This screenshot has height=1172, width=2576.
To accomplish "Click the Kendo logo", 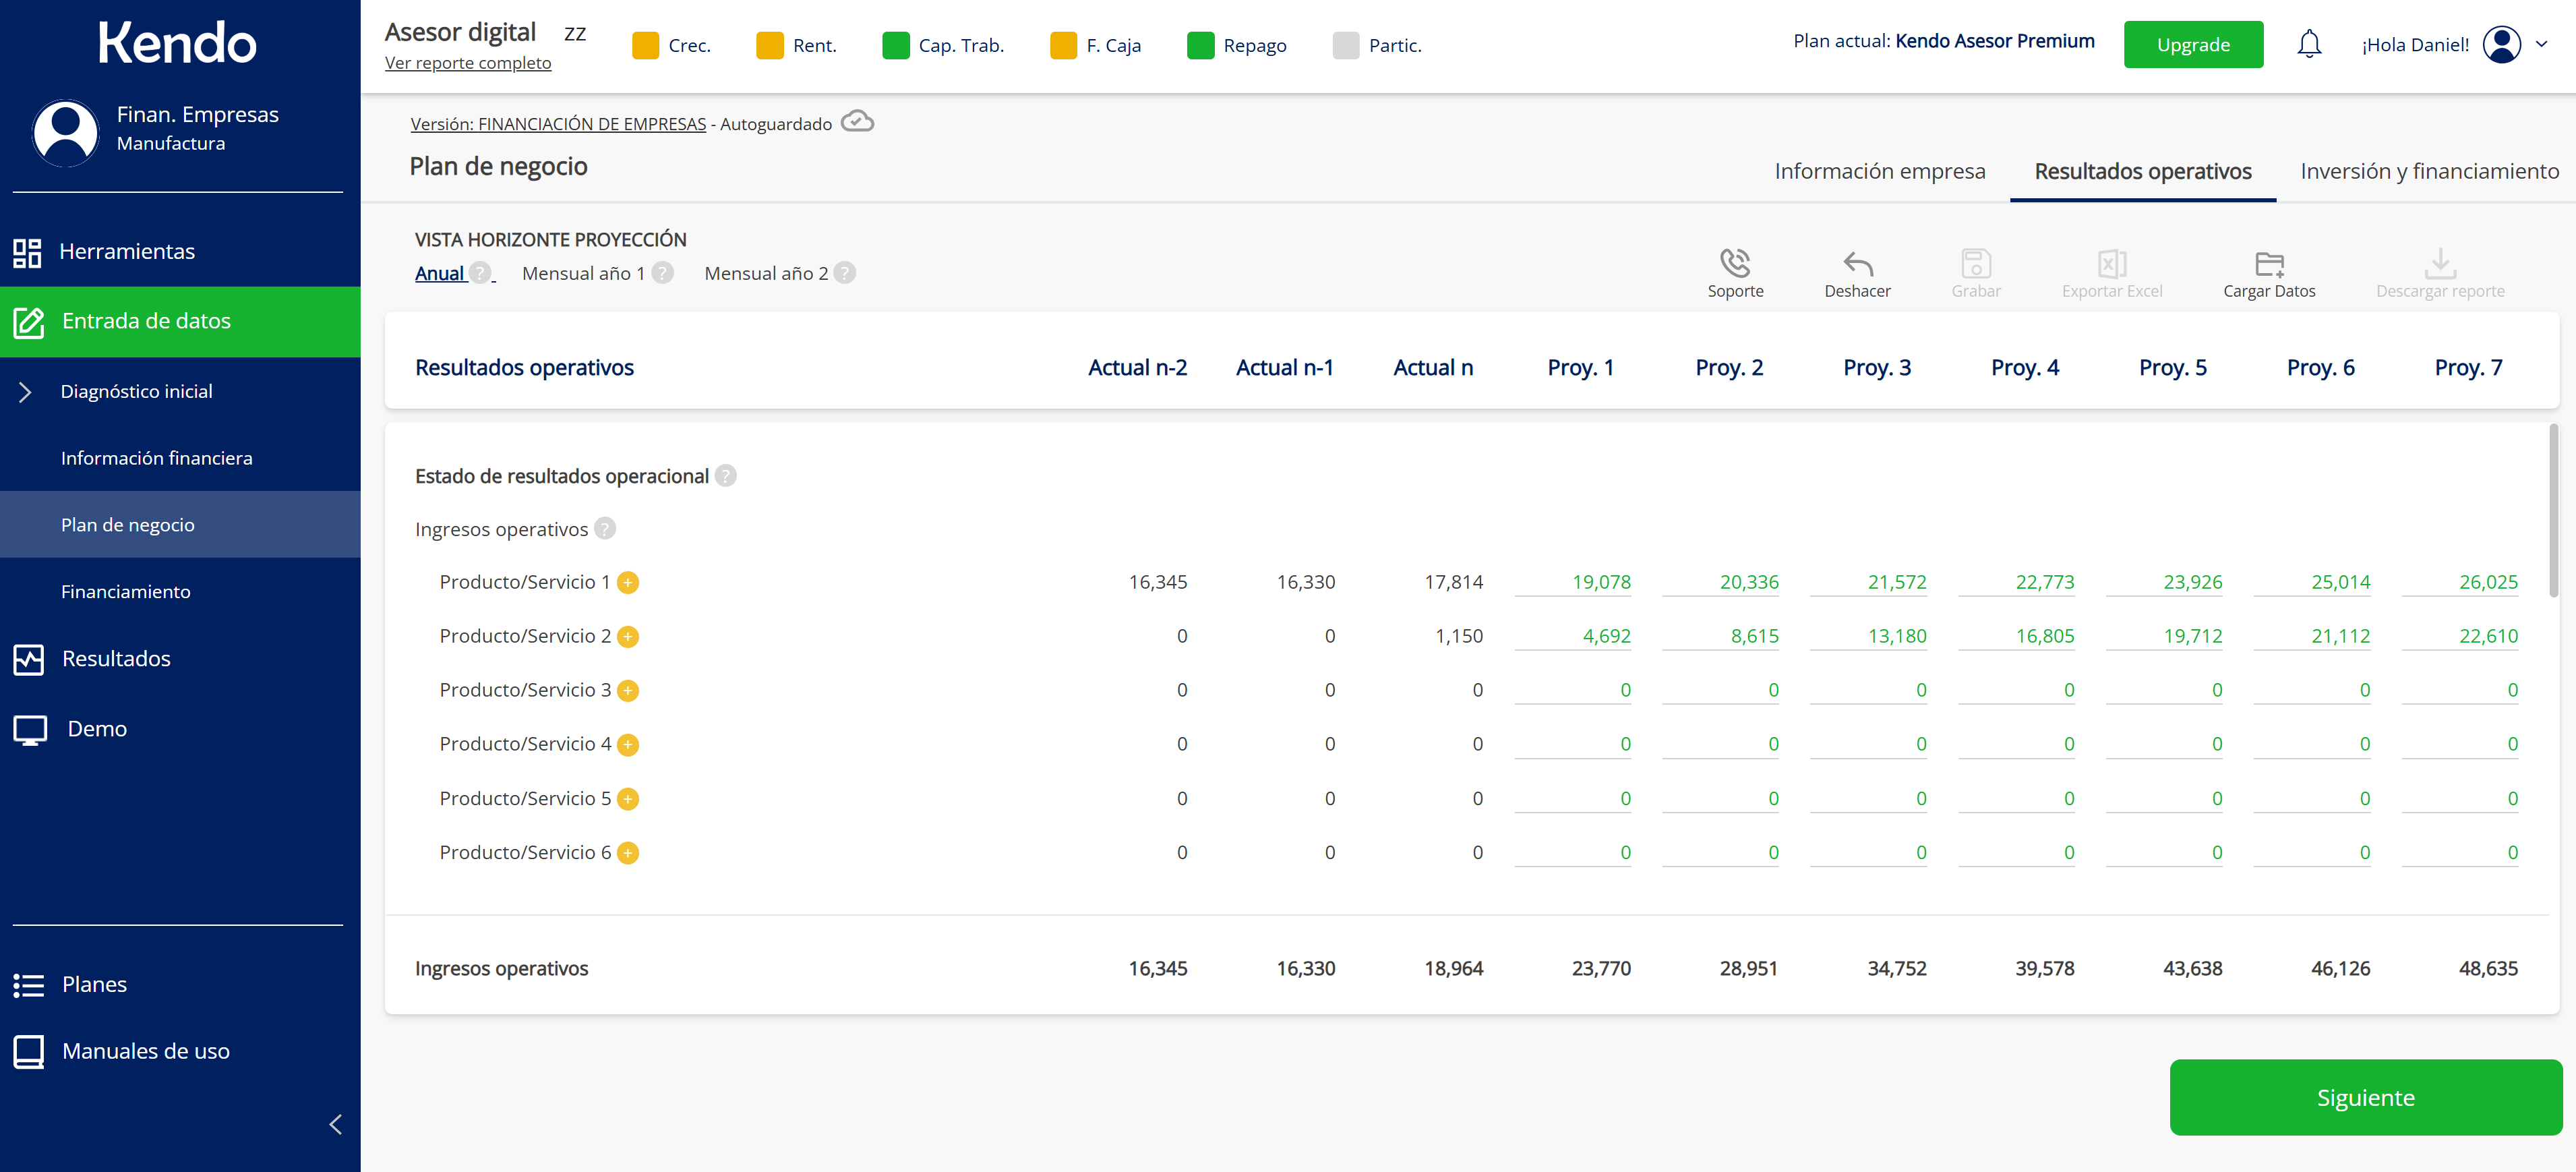I will point(177,43).
